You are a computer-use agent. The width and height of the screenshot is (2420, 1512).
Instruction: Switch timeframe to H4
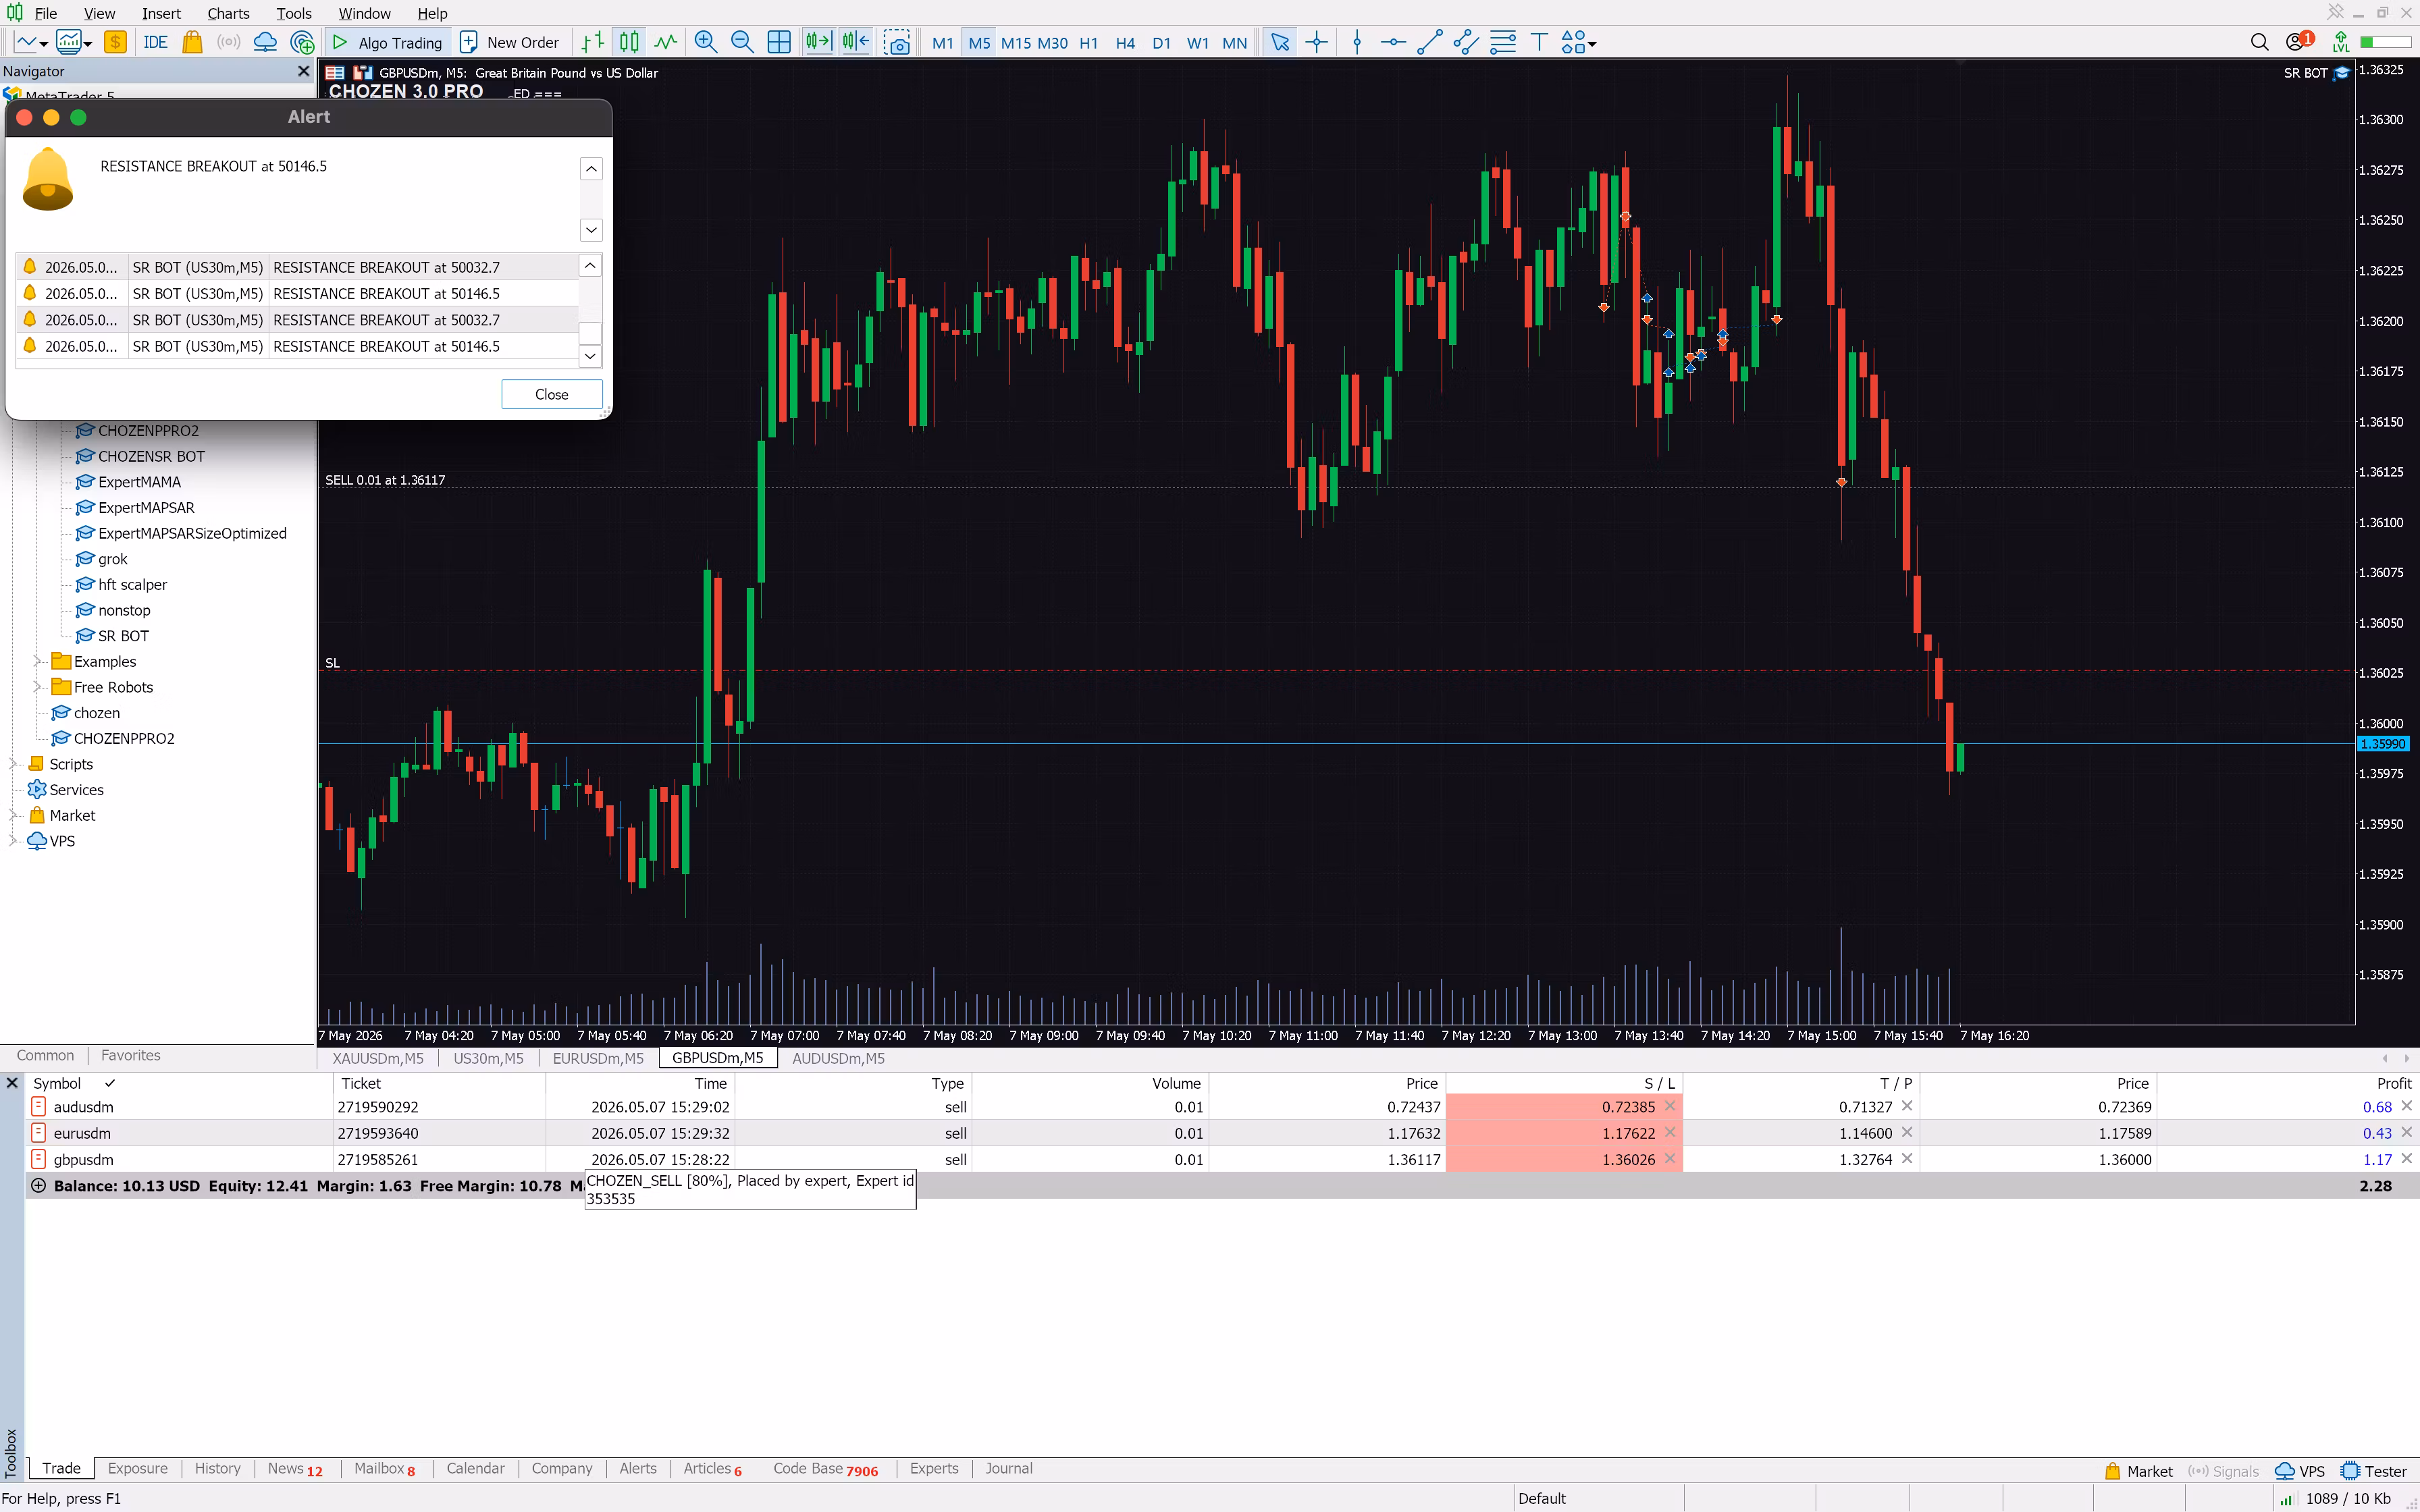pos(1125,43)
